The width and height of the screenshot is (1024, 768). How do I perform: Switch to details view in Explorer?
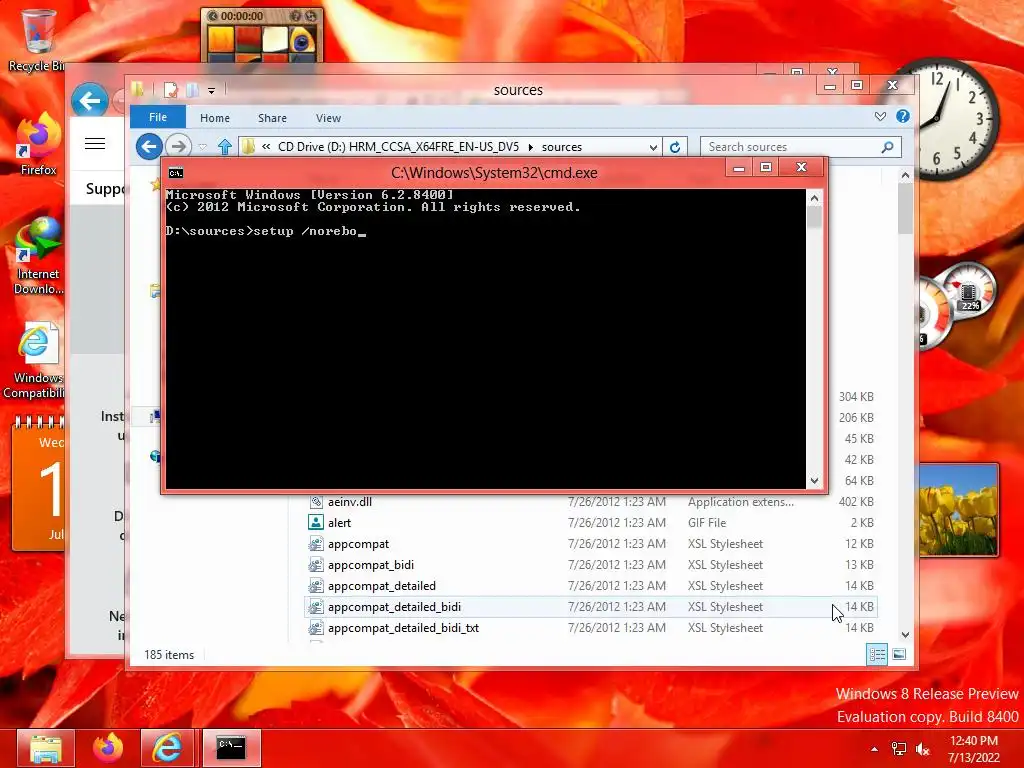pos(877,654)
